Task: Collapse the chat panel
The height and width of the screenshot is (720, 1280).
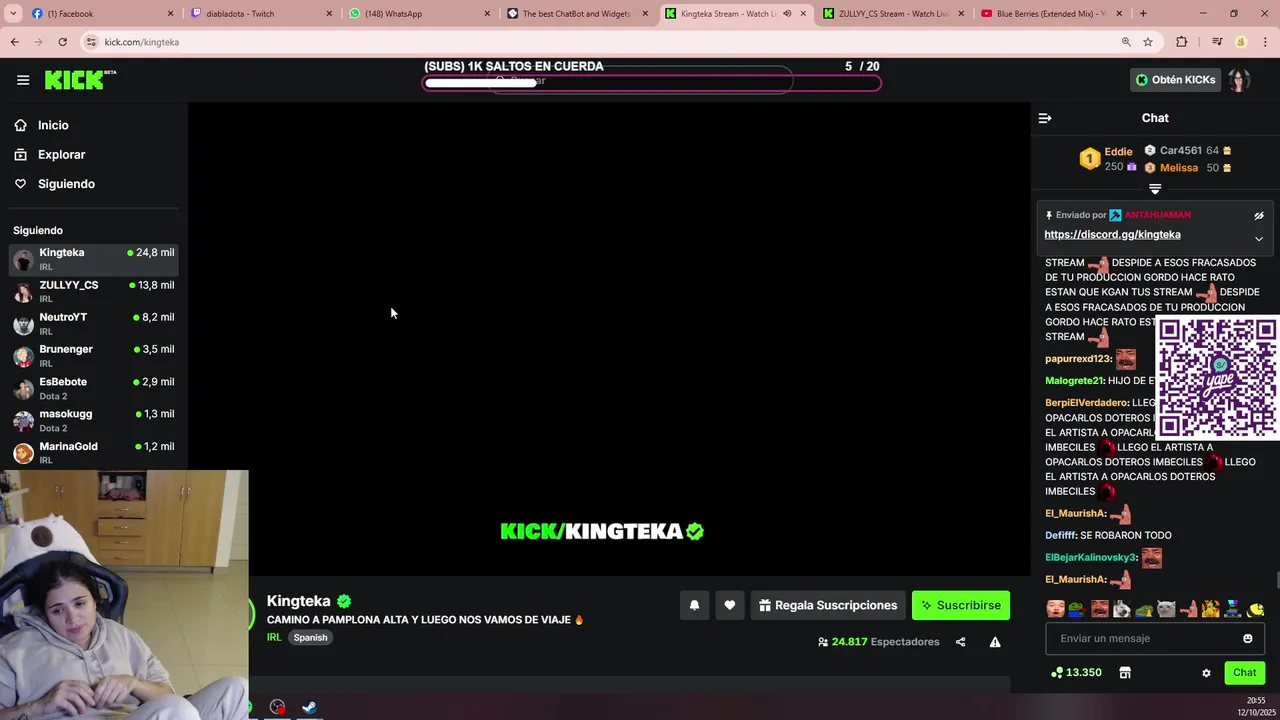Action: pyautogui.click(x=1045, y=118)
